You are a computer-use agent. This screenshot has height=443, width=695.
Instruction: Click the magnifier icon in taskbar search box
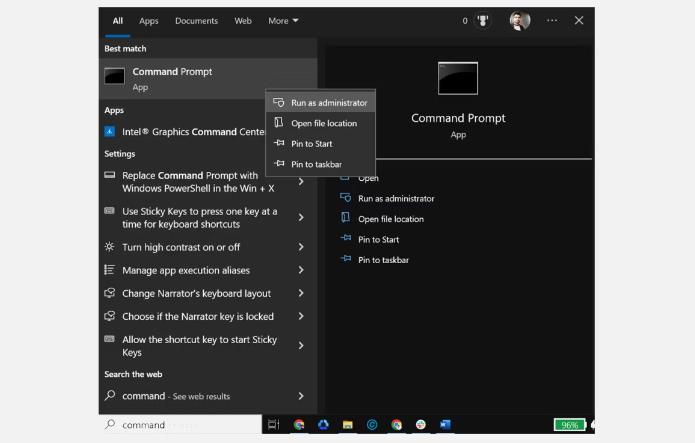click(110, 424)
